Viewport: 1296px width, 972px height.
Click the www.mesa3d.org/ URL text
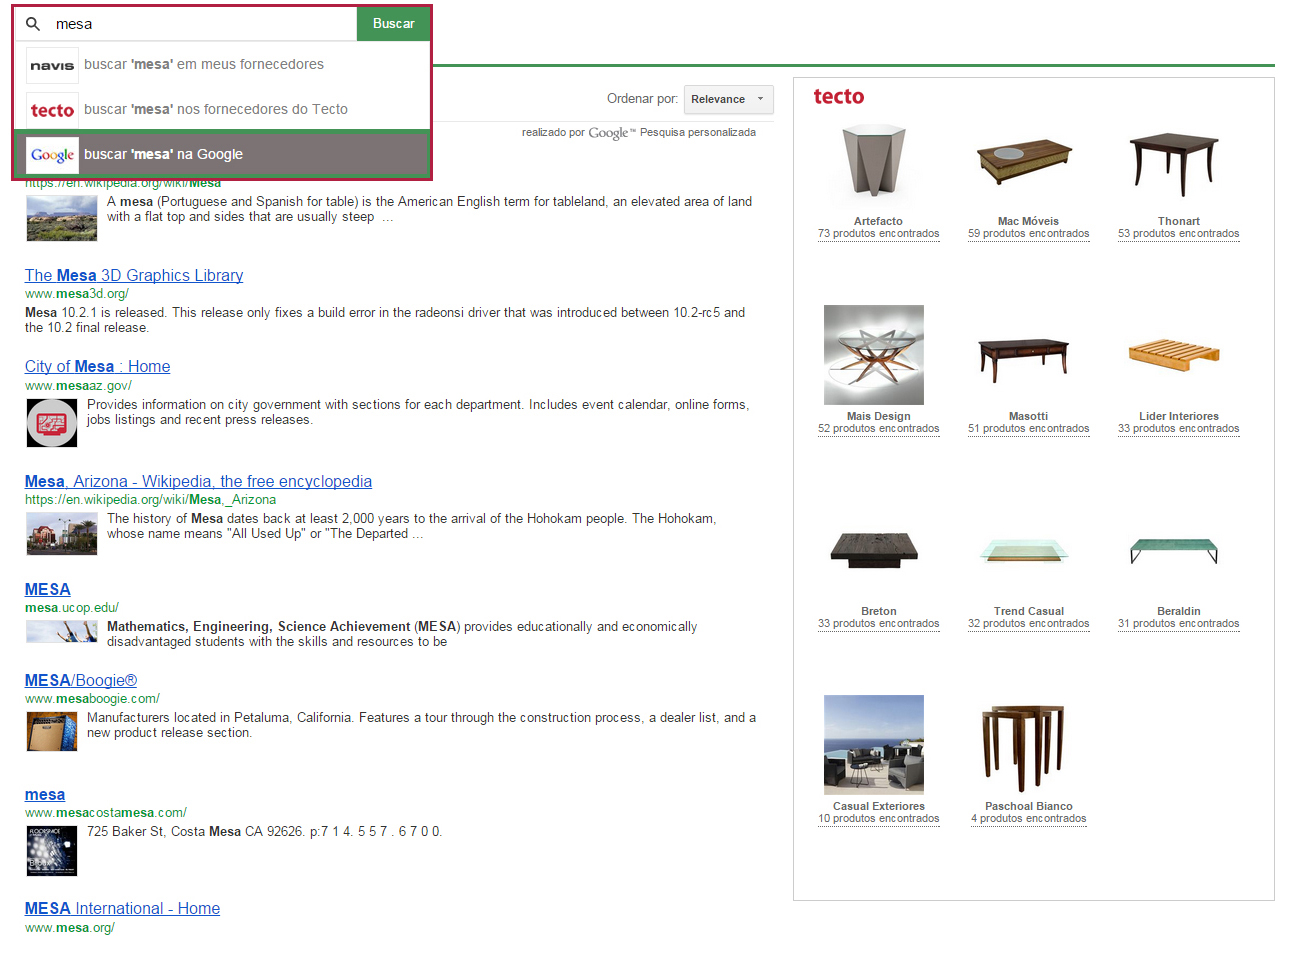tap(77, 294)
